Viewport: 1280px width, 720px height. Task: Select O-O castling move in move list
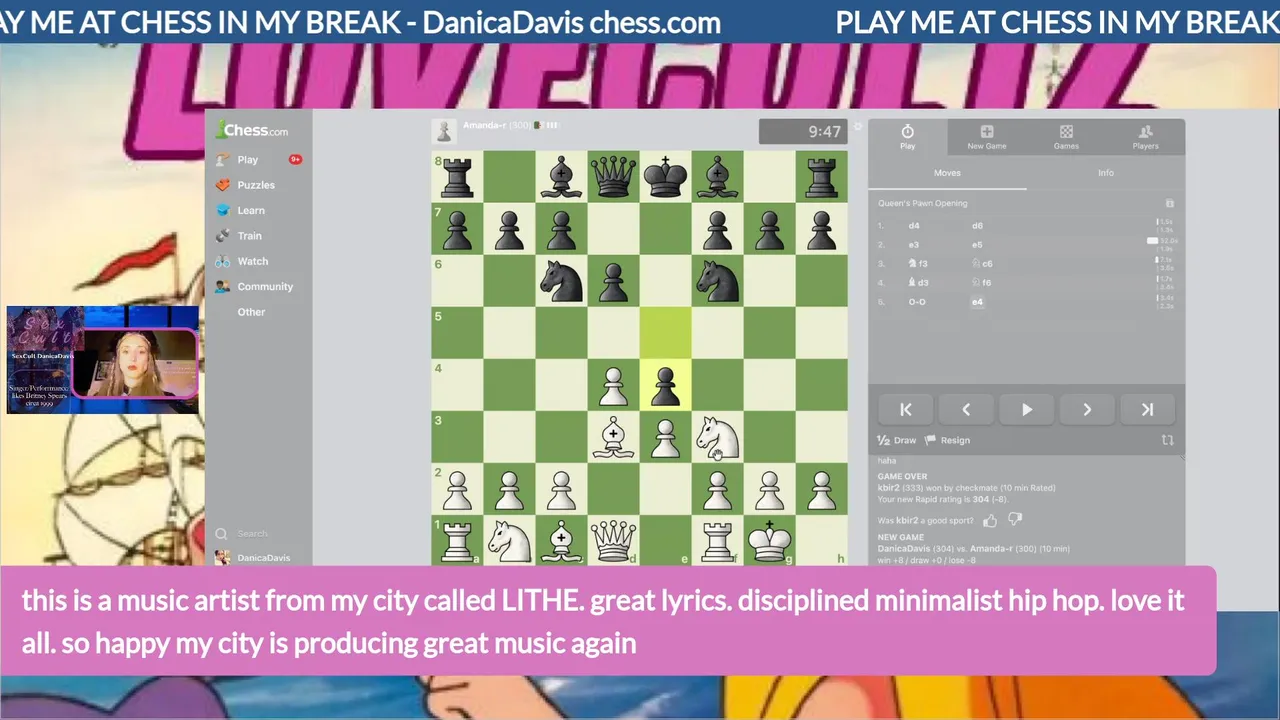pos(917,302)
